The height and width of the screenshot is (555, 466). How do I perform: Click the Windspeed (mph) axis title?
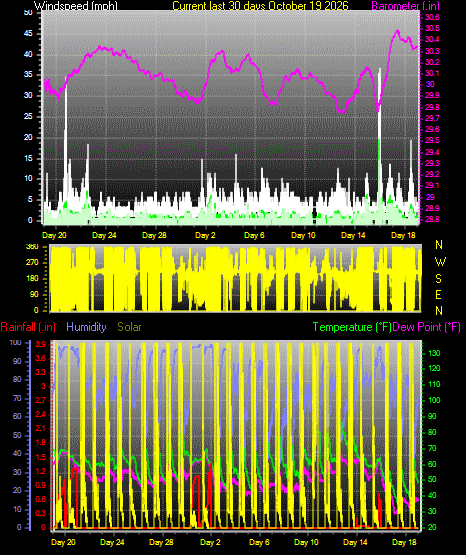pyautogui.click(x=75, y=6)
